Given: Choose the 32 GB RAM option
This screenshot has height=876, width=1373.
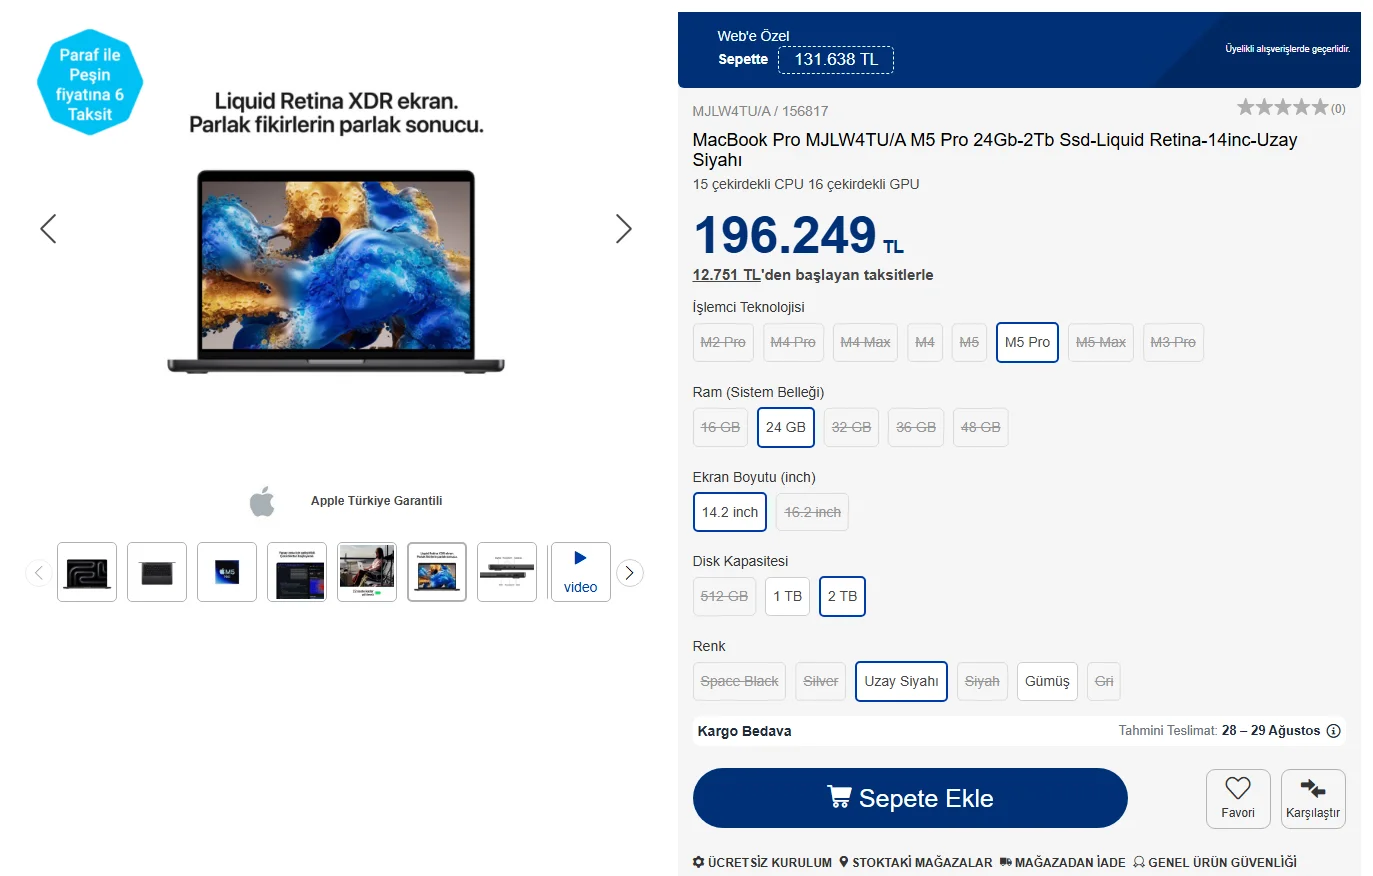Looking at the screenshot, I should (851, 427).
